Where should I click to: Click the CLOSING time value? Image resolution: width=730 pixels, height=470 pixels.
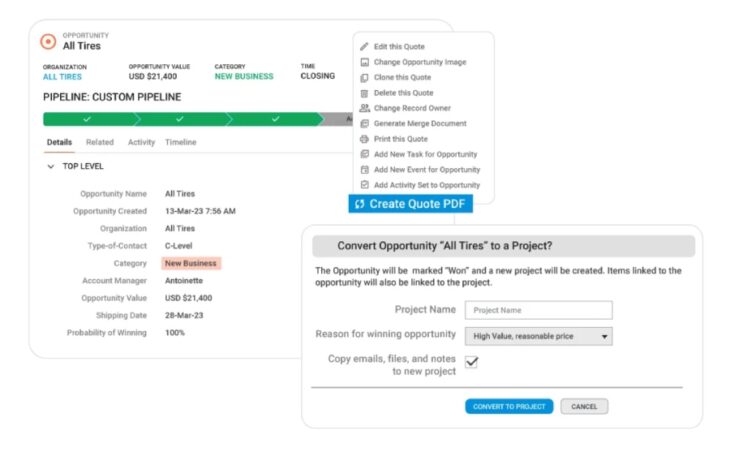coord(318,76)
